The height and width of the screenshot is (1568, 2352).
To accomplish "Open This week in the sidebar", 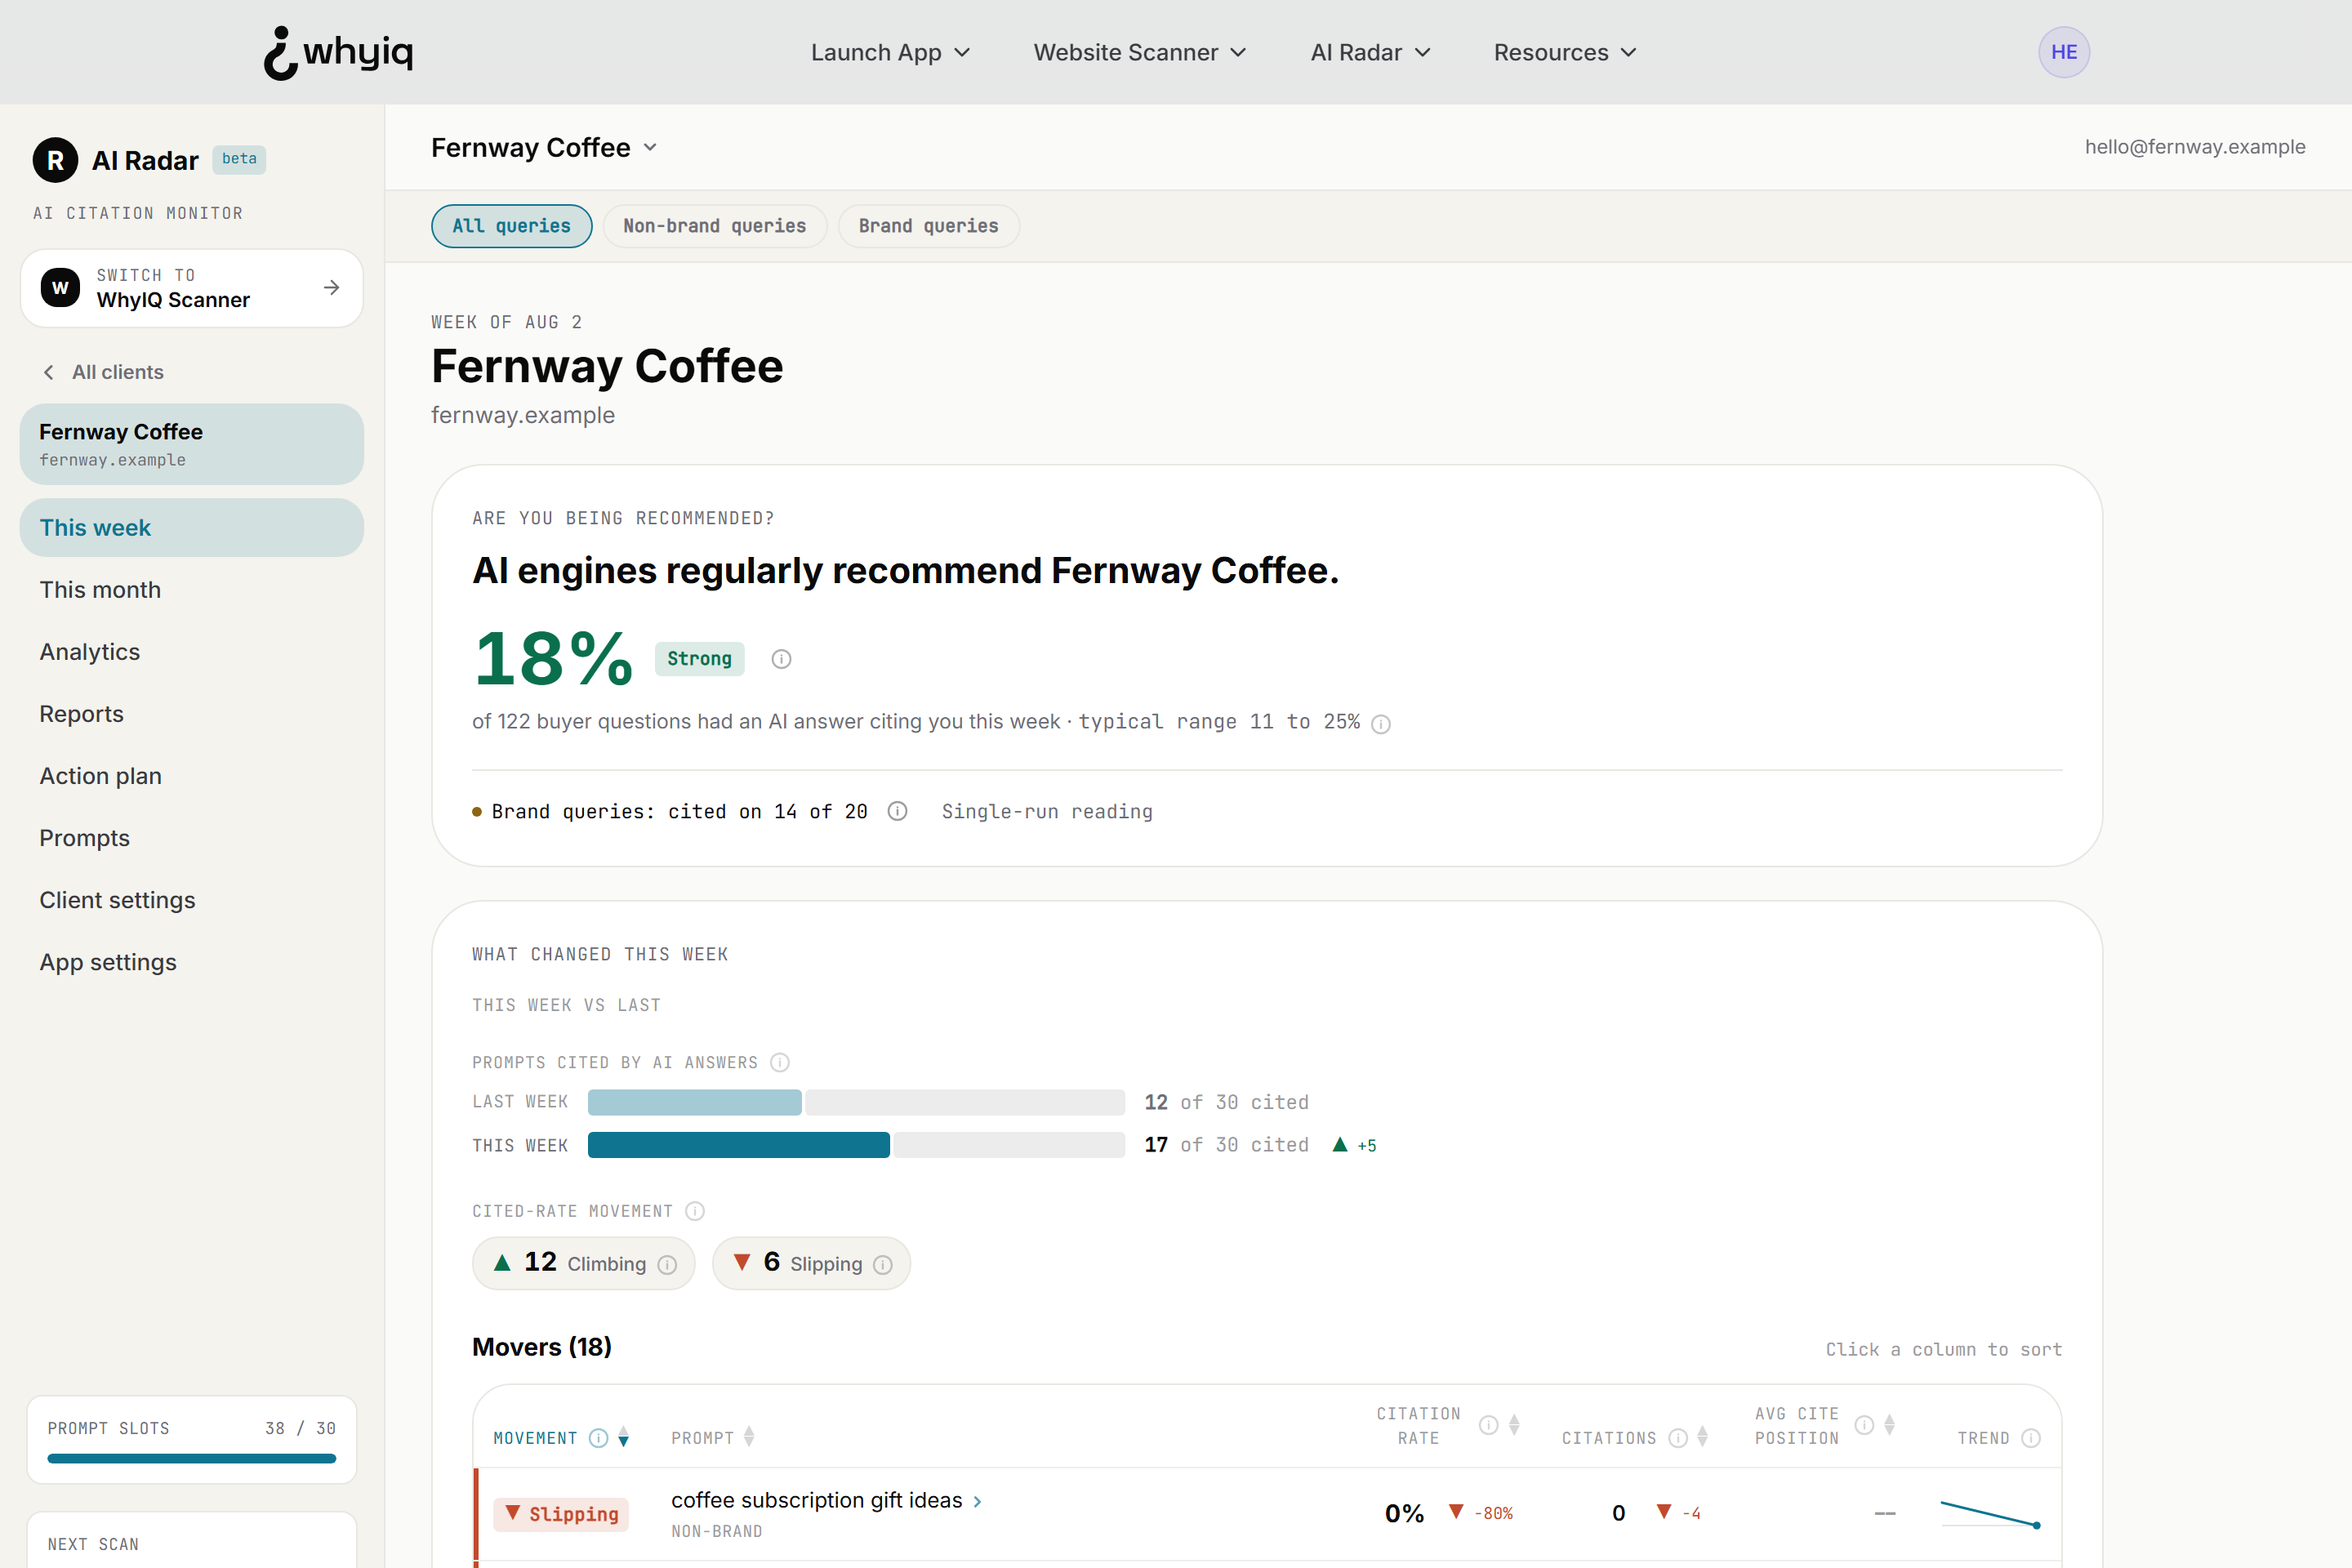I will click(x=191, y=528).
